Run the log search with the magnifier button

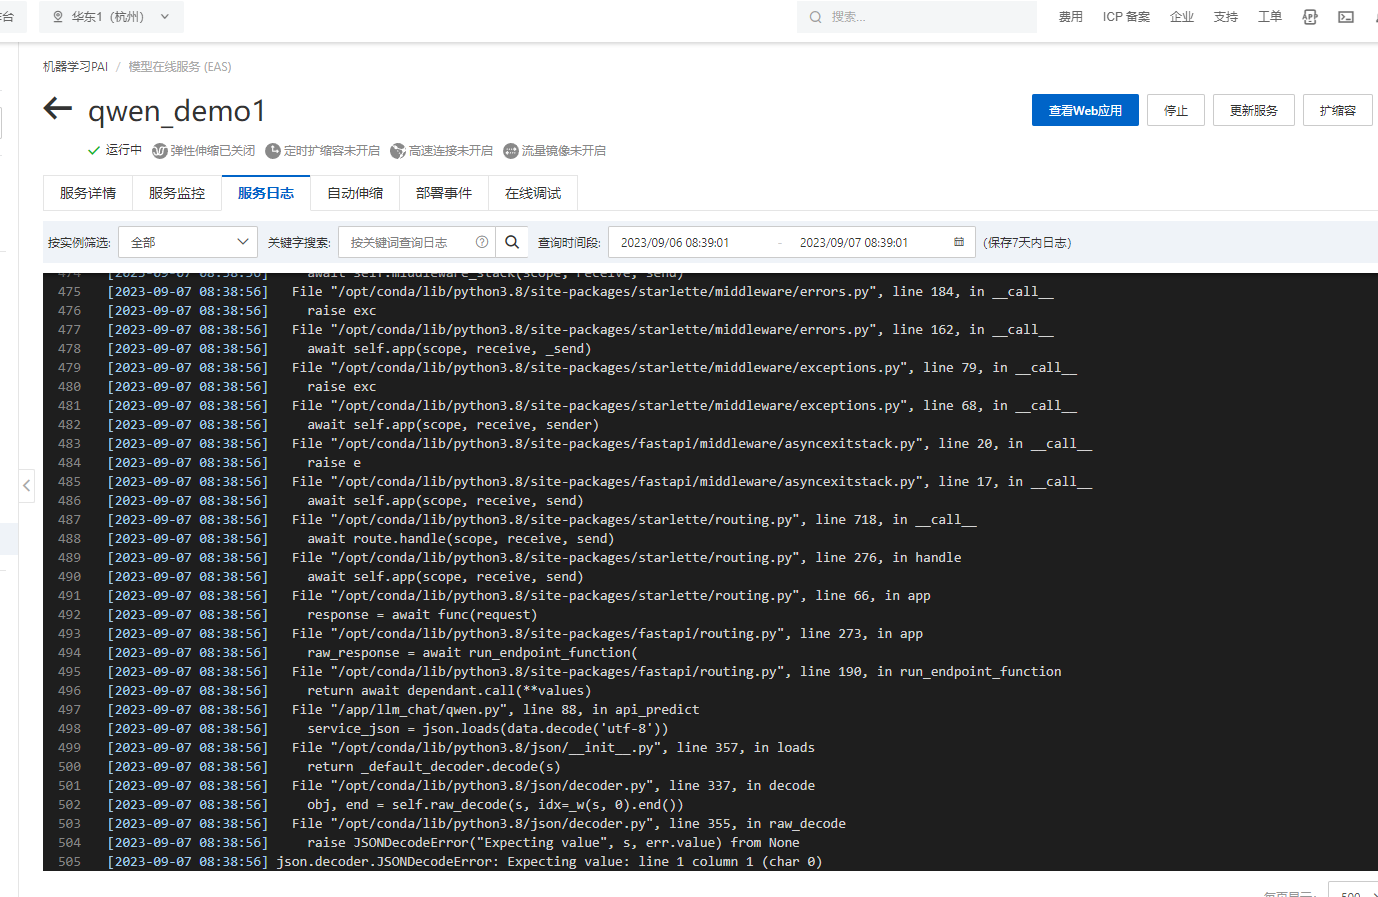point(512,242)
